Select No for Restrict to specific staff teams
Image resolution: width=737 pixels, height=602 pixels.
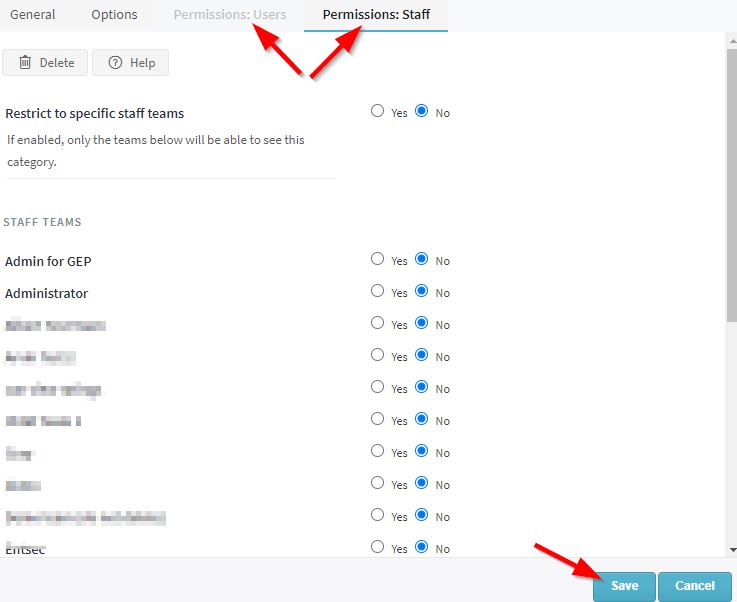[x=421, y=111]
